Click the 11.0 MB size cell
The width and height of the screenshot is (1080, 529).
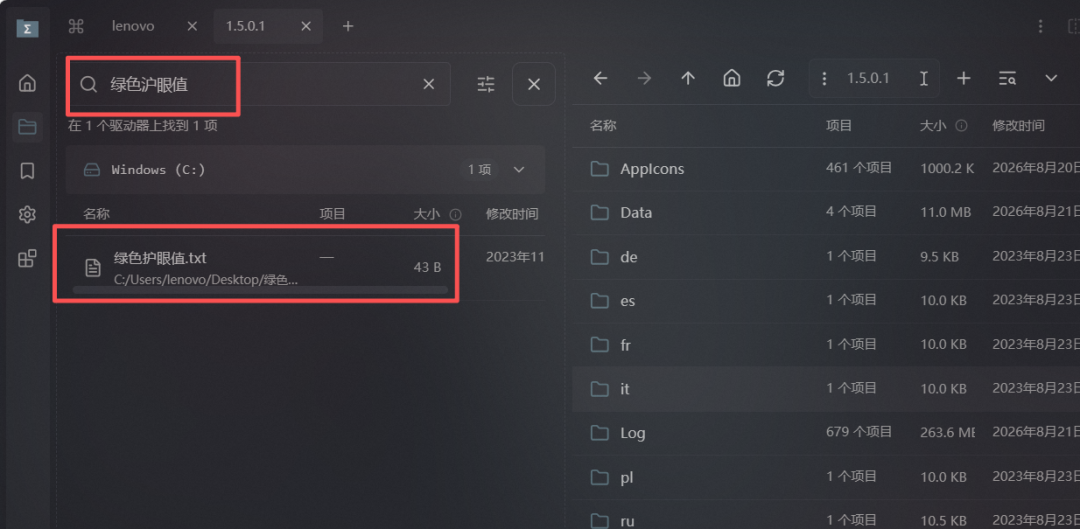(946, 213)
